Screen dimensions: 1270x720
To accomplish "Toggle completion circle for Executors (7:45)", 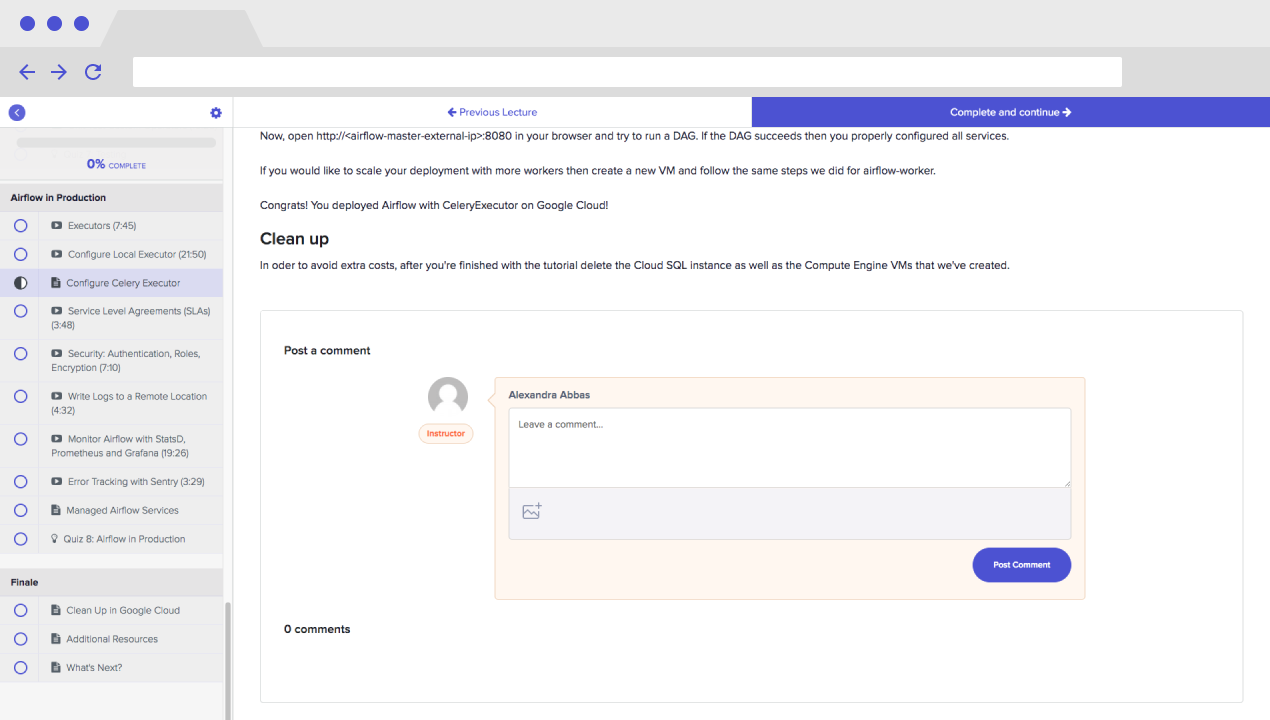I will 21,226.
